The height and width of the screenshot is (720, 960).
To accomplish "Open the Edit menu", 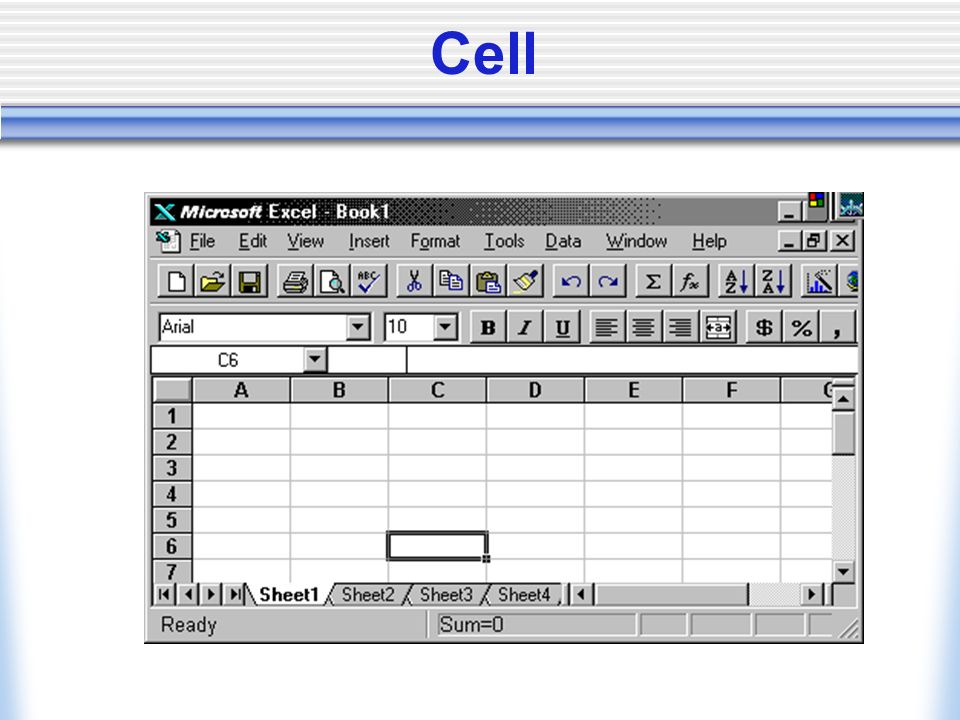I will (252, 241).
